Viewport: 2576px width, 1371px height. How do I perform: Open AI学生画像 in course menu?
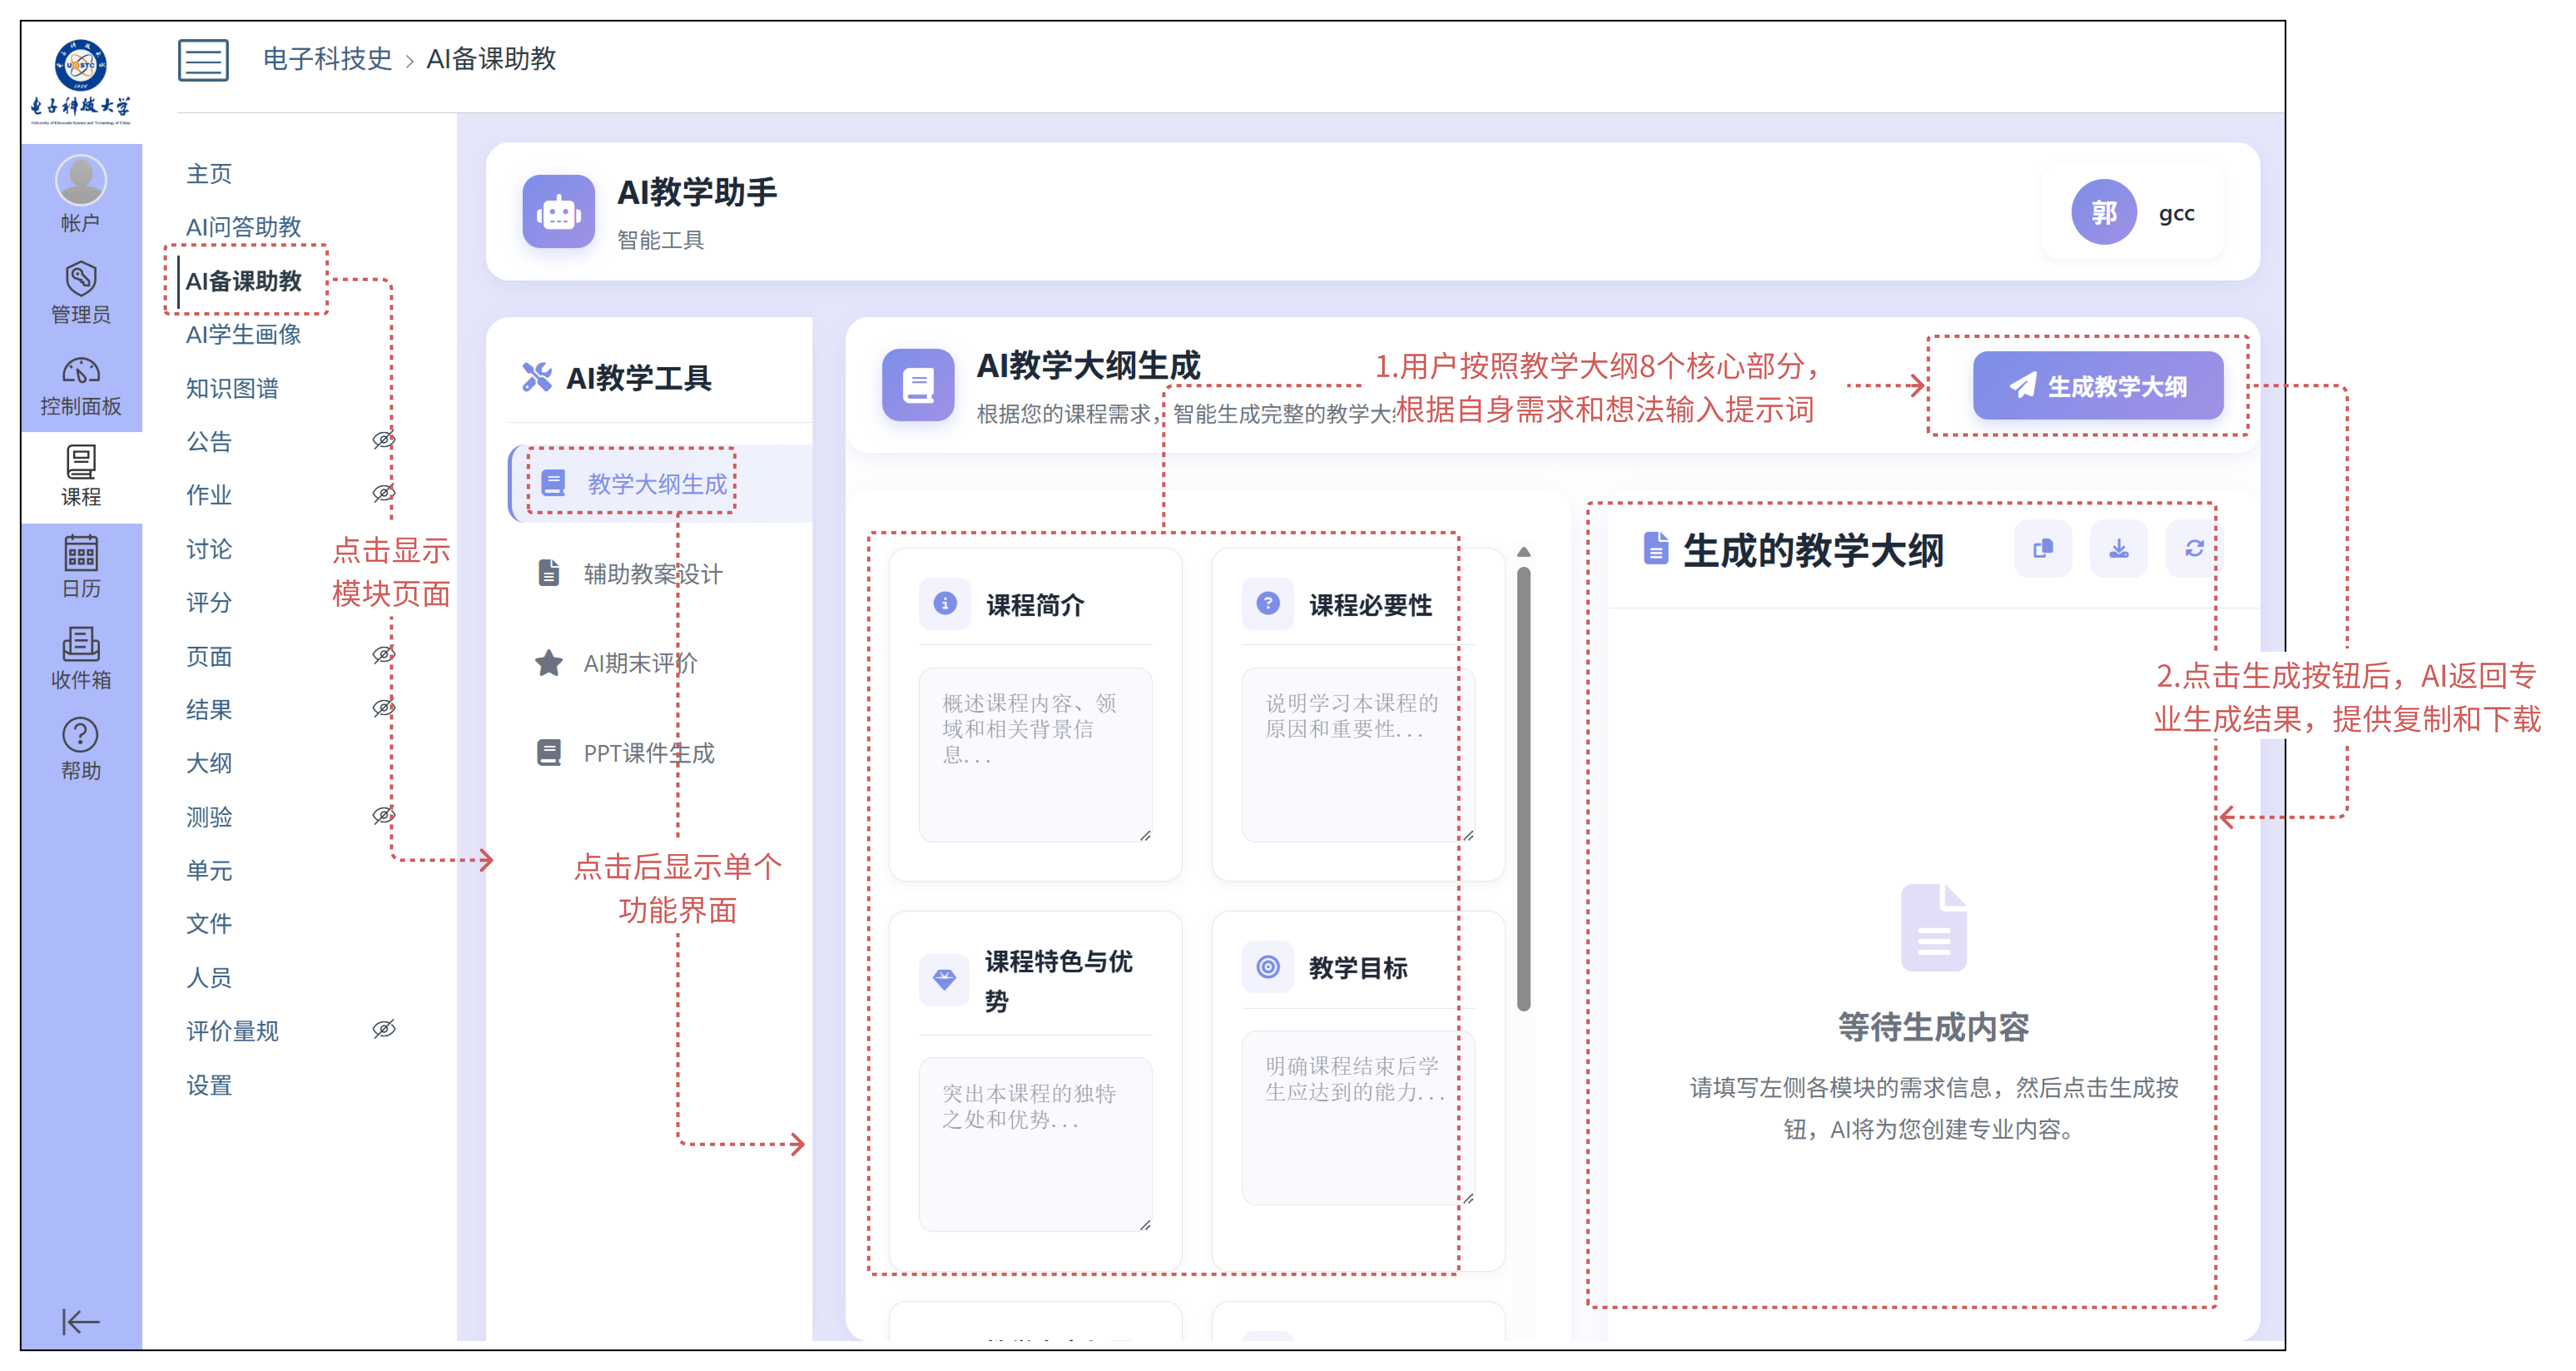[x=243, y=334]
